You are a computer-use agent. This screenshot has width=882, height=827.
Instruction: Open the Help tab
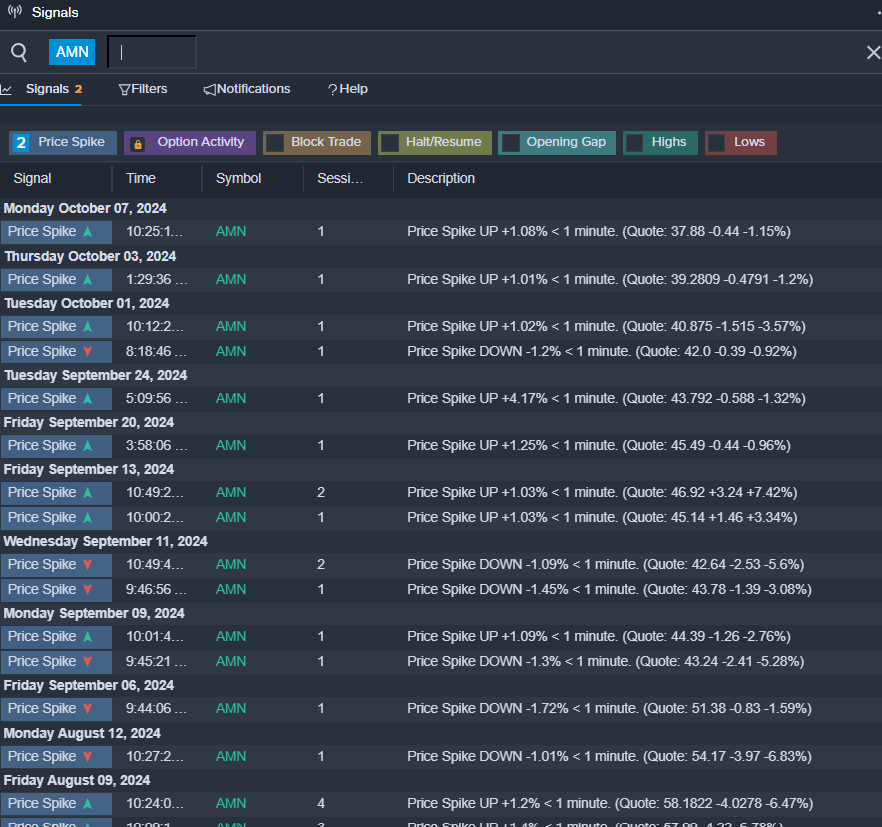pos(348,89)
